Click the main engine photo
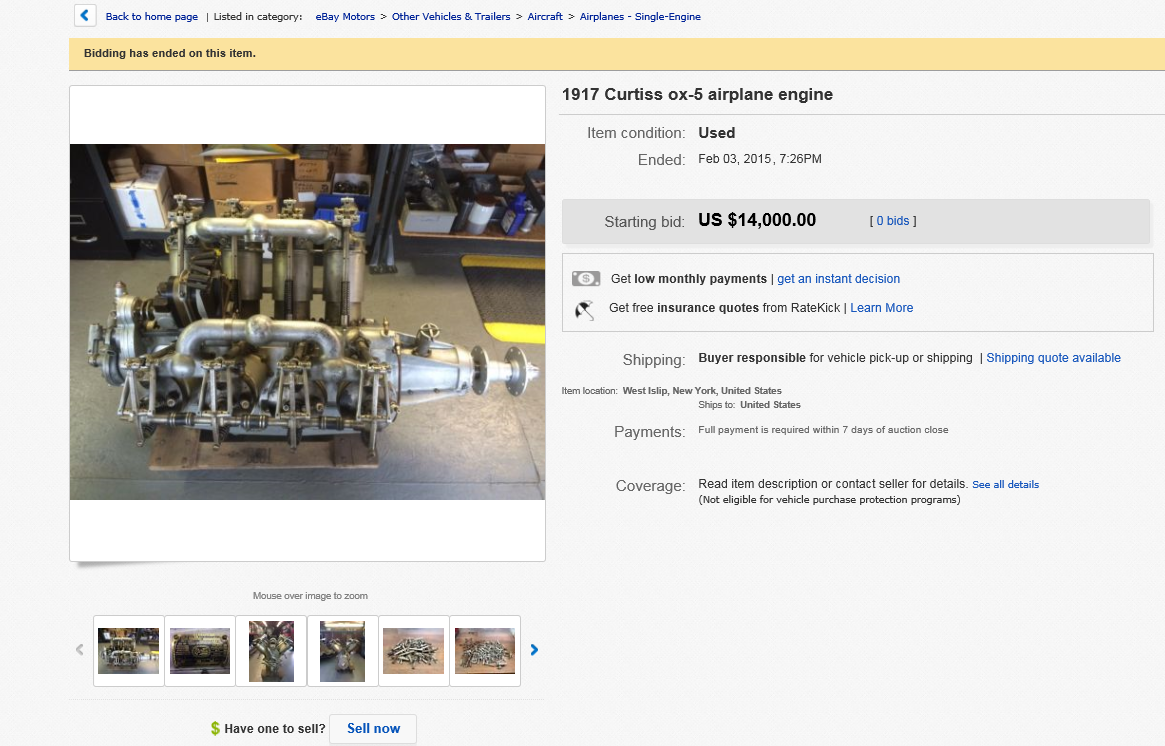This screenshot has width=1165, height=746. point(307,322)
